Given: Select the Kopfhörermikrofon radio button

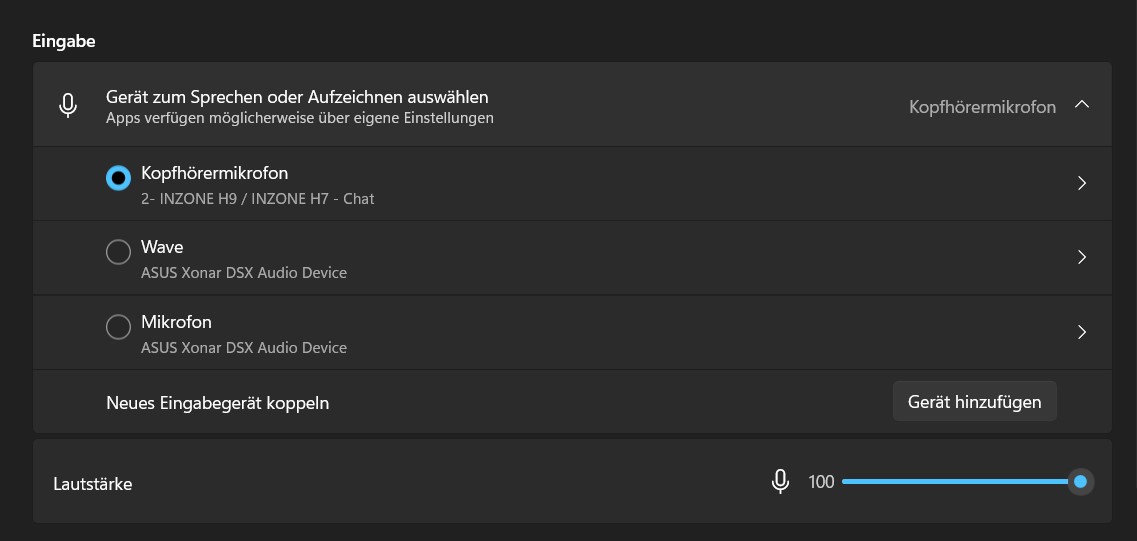Looking at the screenshot, I should click(118, 178).
